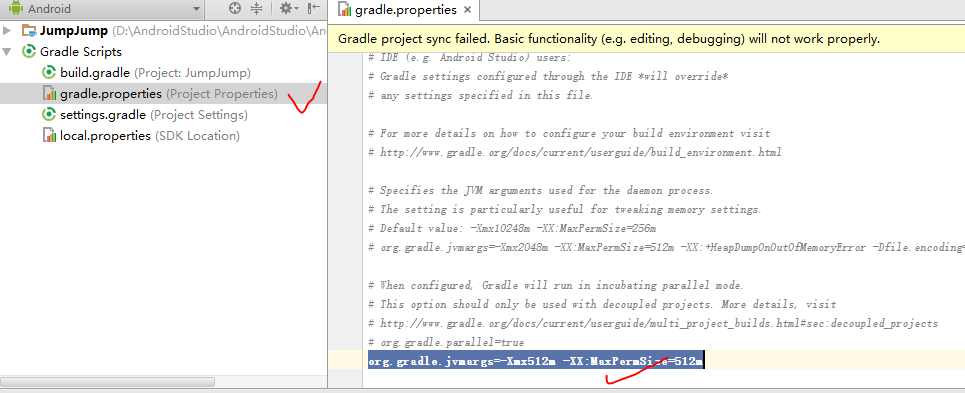Open the project panel gear settings
The height and width of the screenshot is (393, 965).
[x=288, y=9]
